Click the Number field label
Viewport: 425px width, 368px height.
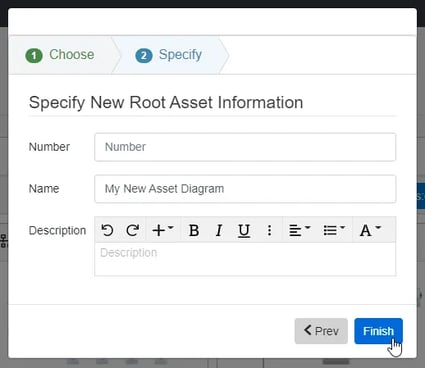pyautogui.click(x=49, y=147)
